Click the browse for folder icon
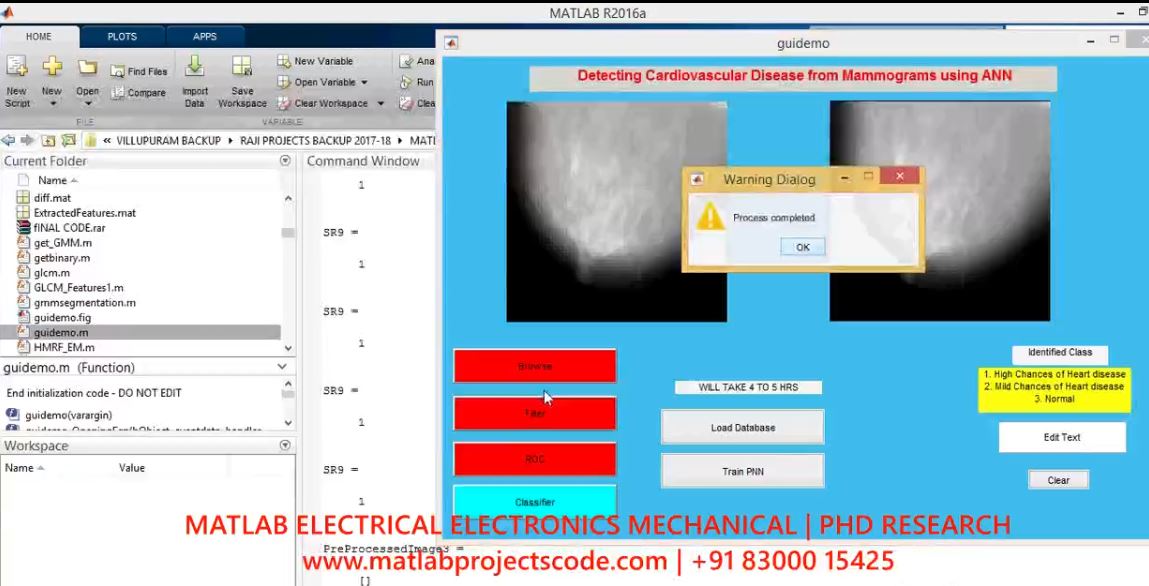 (69, 140)
